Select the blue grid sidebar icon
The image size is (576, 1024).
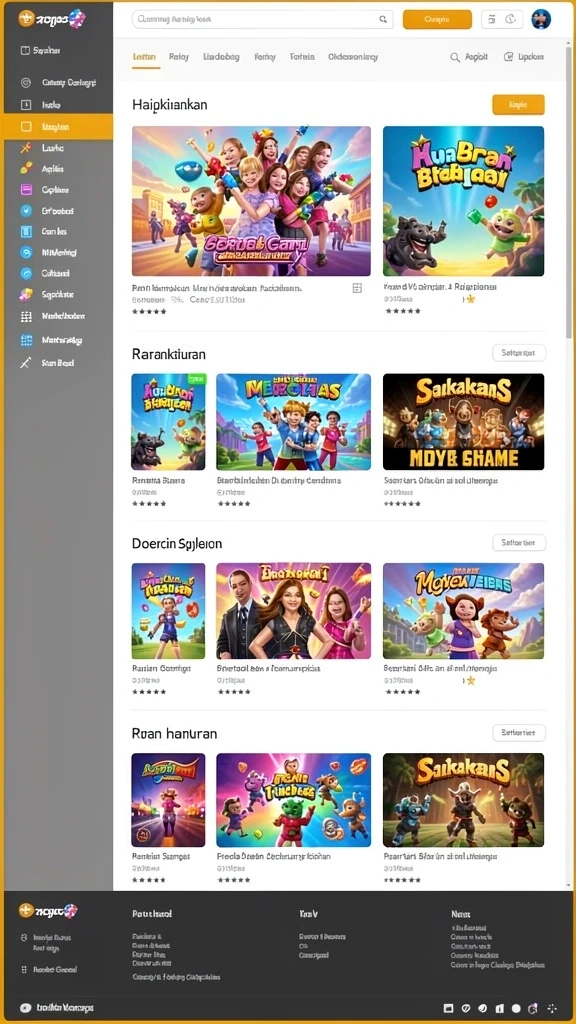[26, 340]
